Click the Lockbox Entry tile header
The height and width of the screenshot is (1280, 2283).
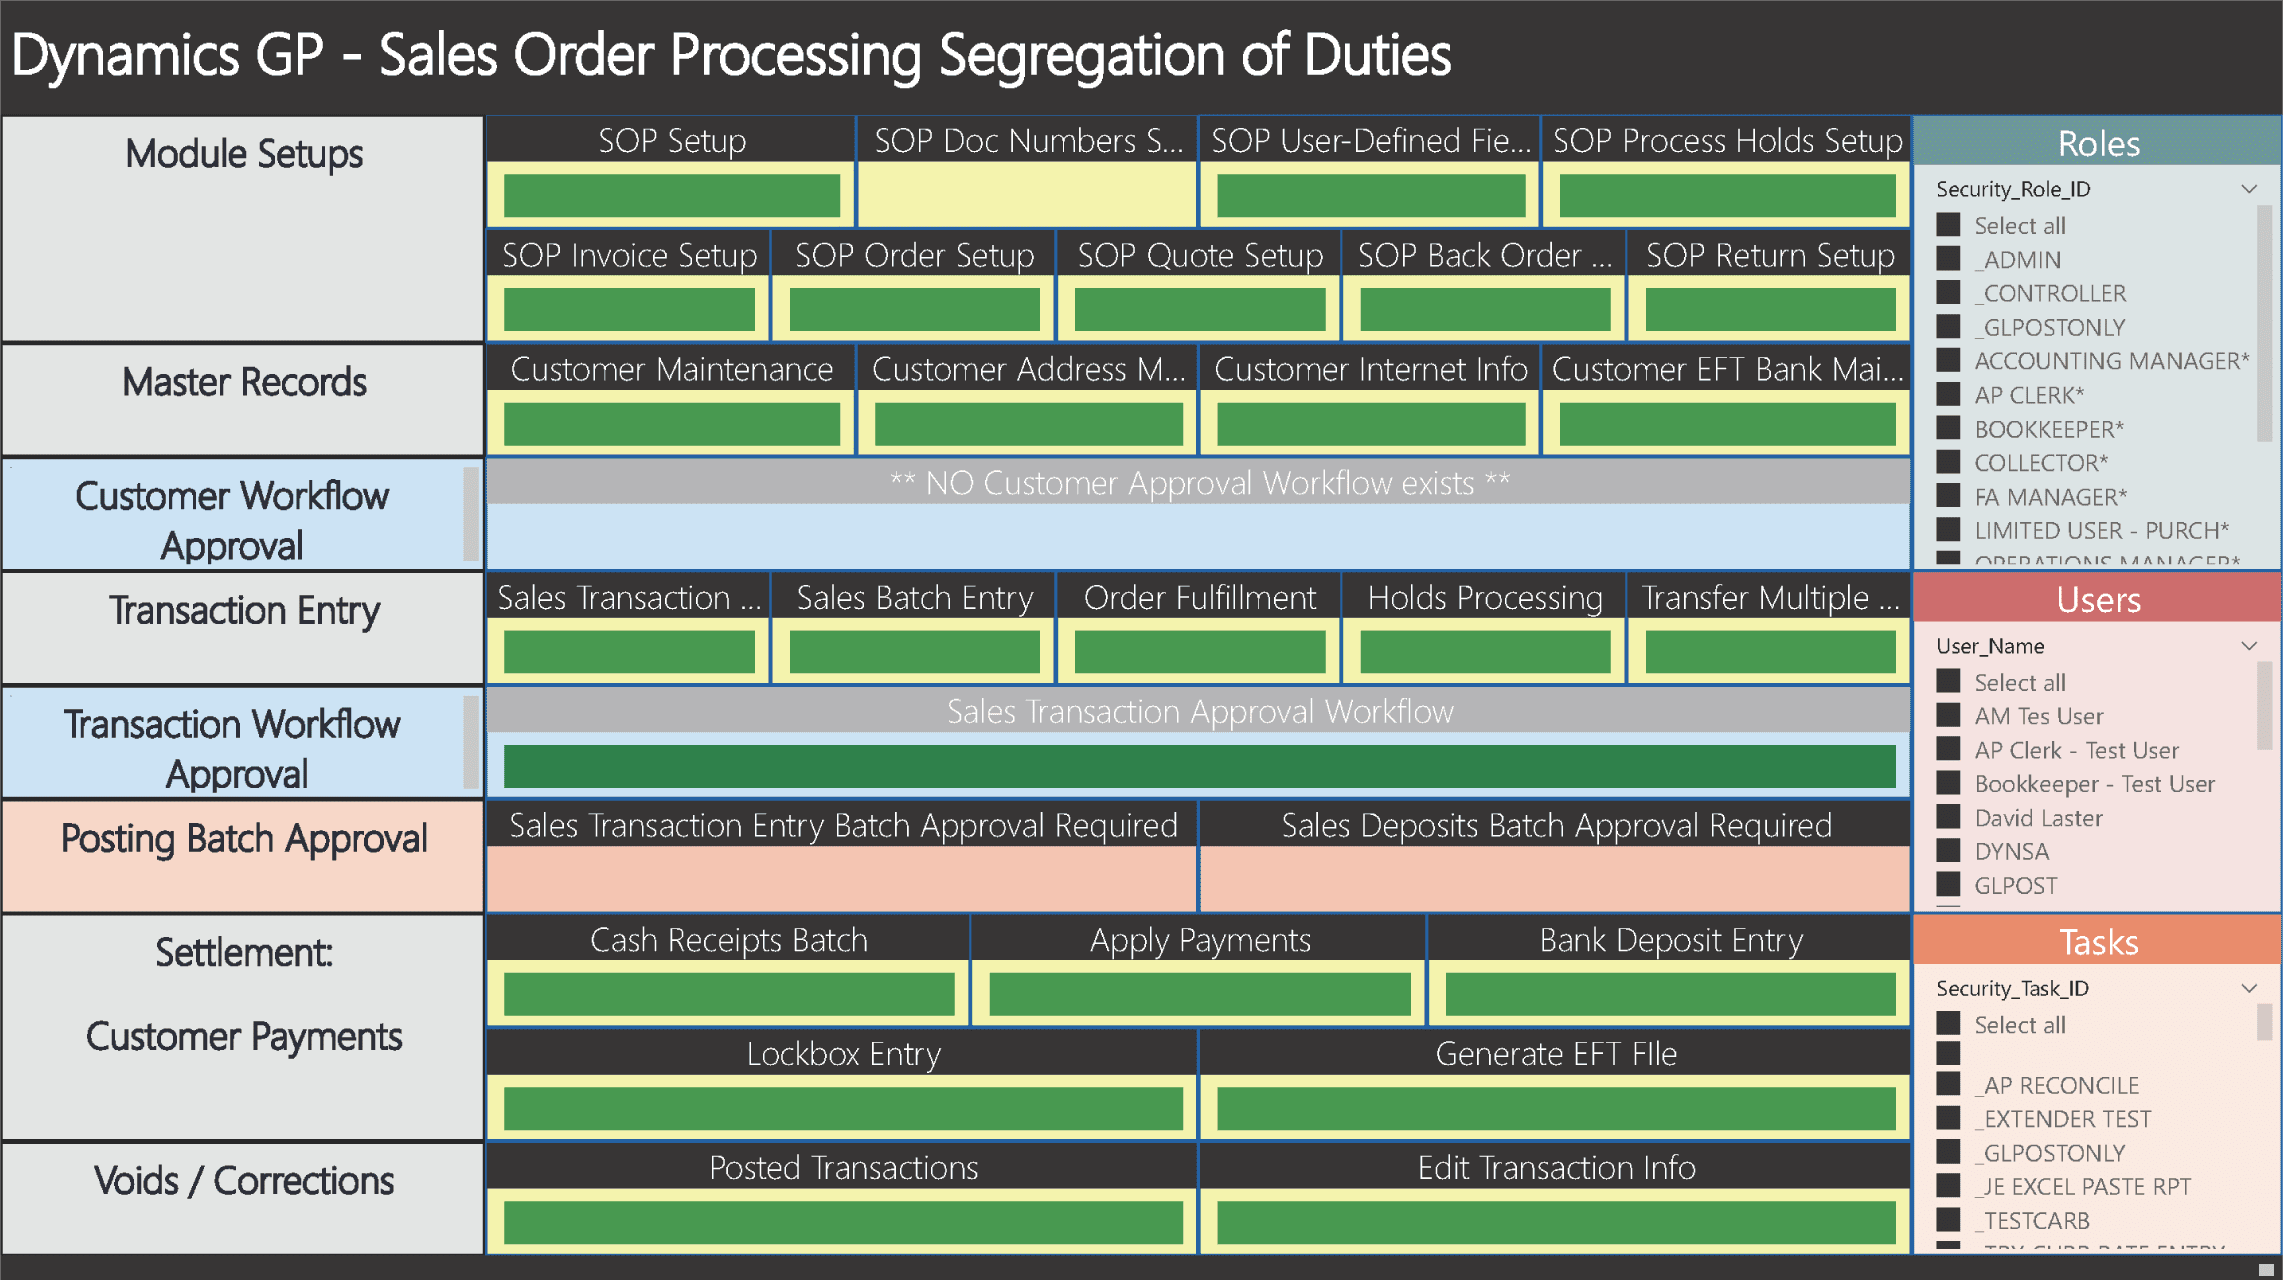point(843,1054)
